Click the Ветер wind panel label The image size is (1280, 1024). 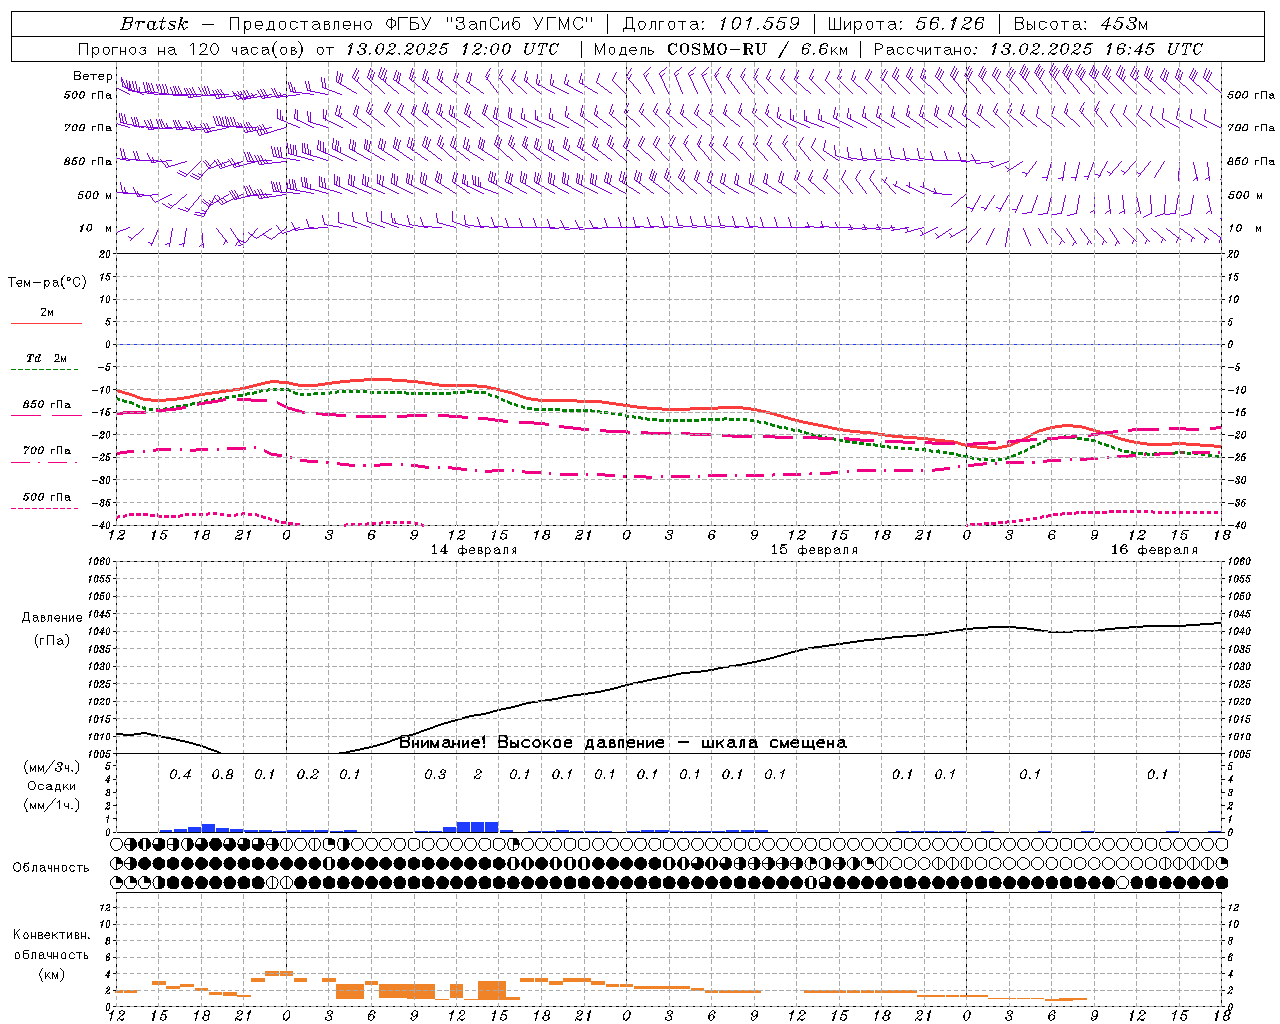tap(93, 76)
